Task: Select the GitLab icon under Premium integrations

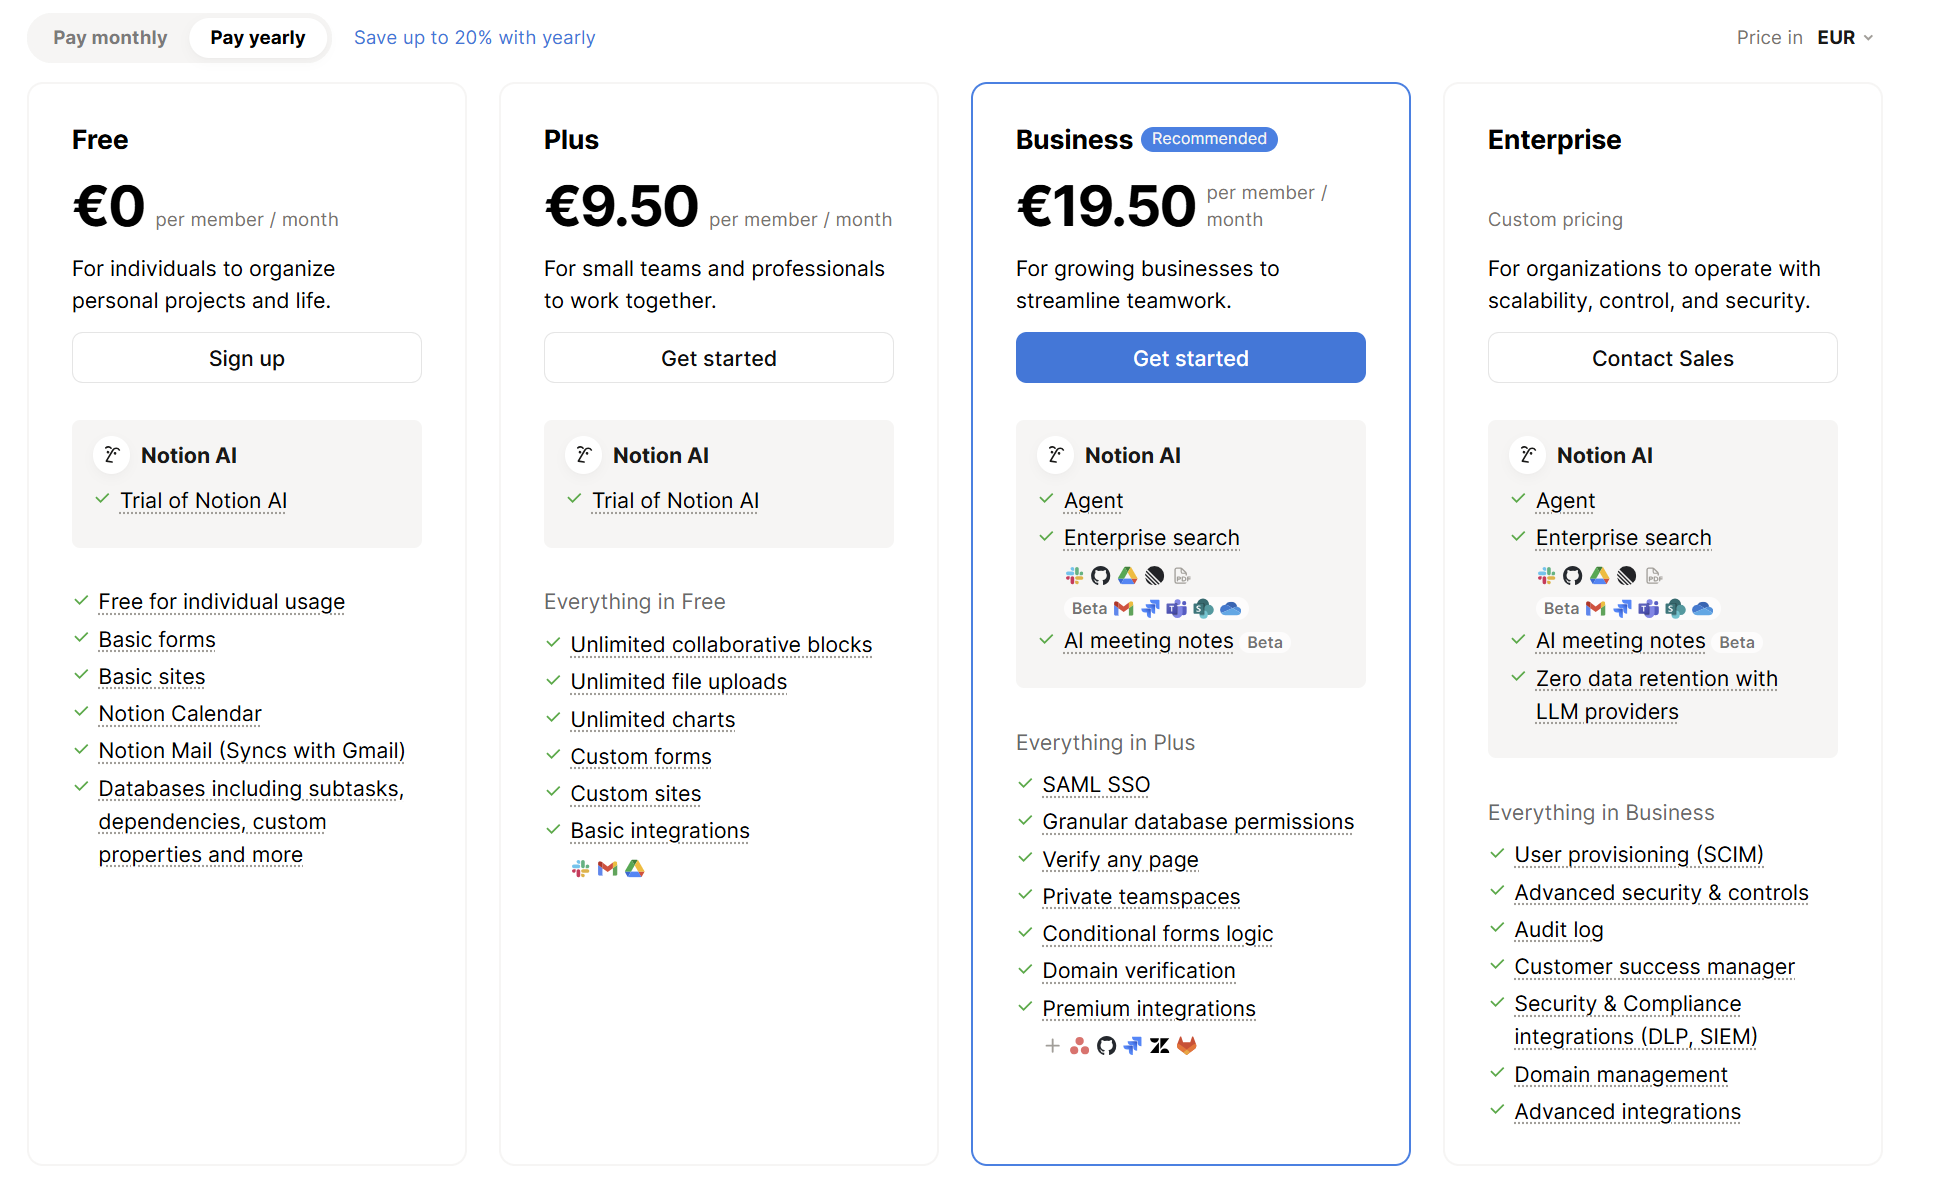Action: 1187,1046
